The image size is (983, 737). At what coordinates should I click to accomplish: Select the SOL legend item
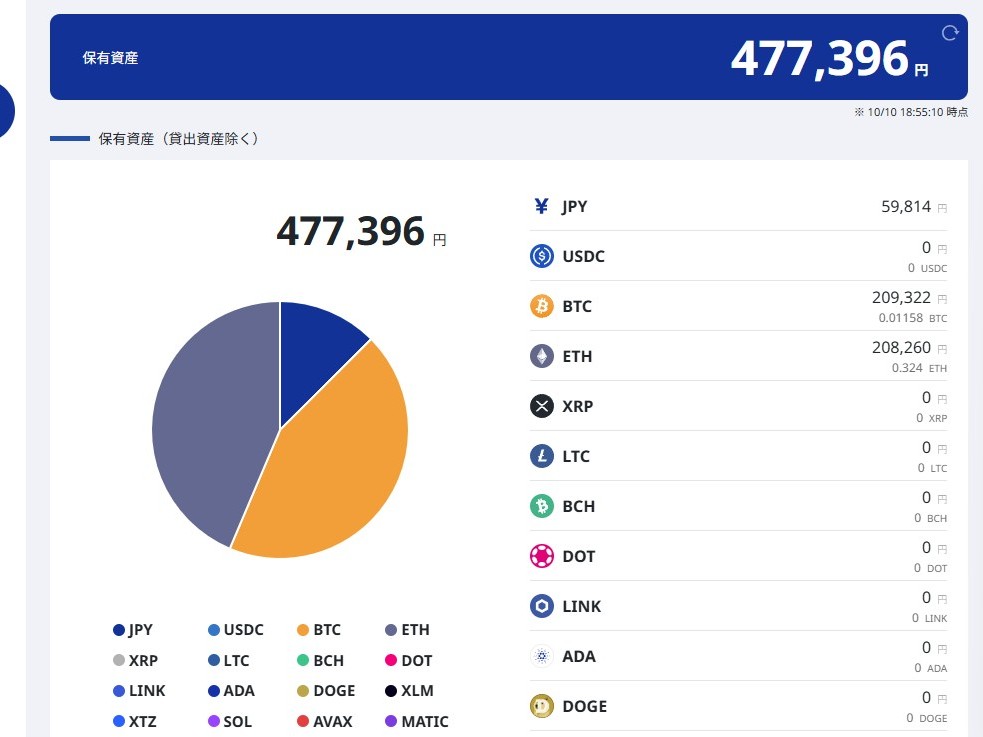229,721
